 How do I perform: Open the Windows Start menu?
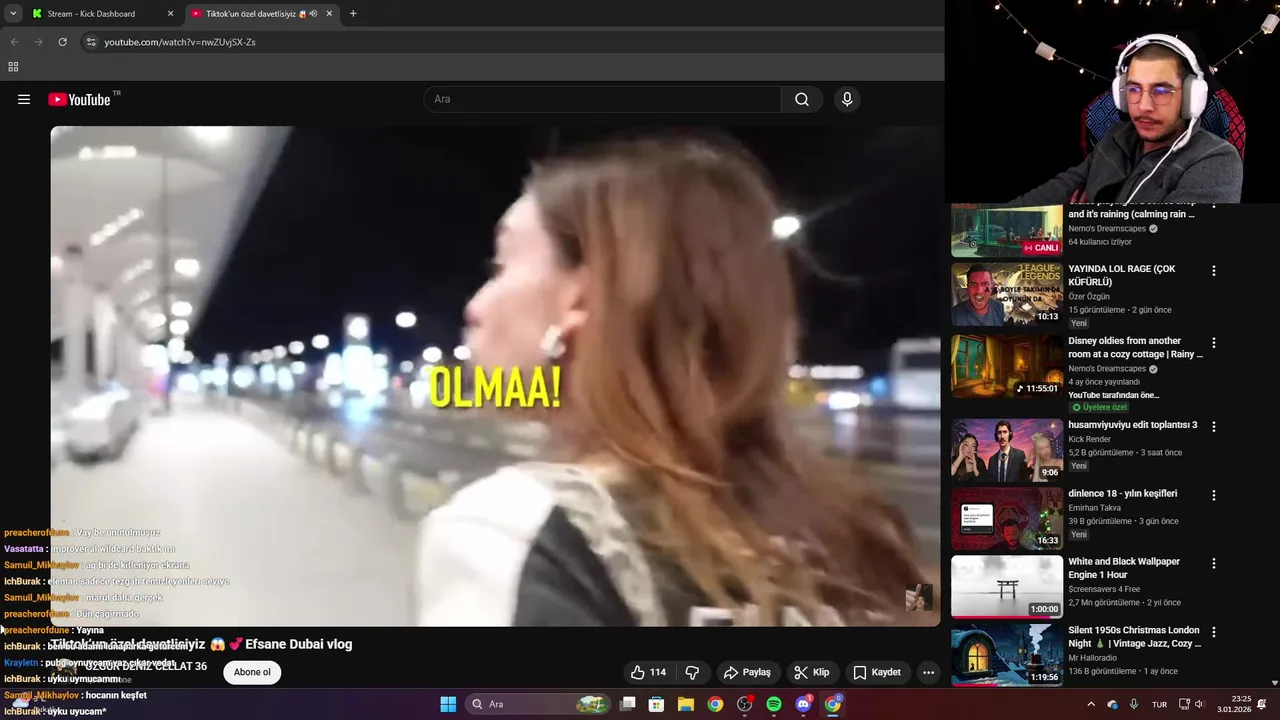(x=448, y=704)
